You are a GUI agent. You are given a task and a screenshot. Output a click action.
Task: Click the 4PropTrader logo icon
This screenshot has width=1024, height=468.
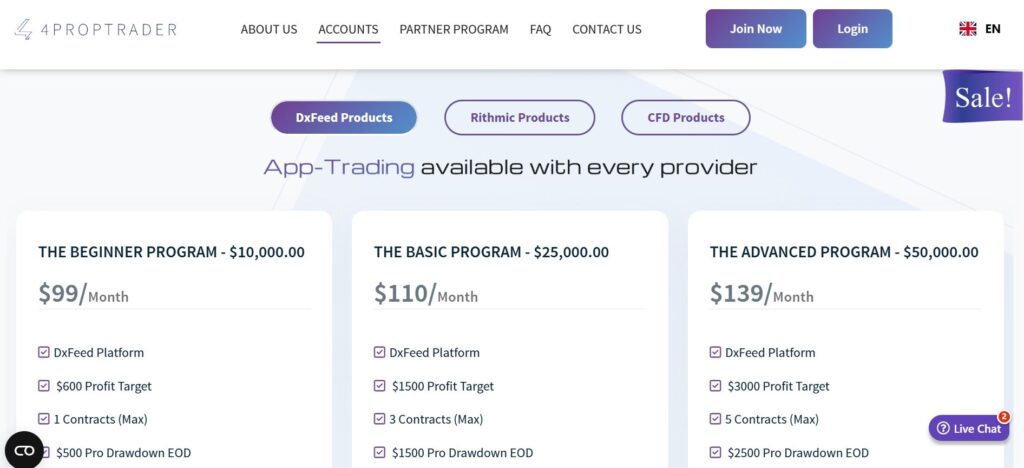pos(23,29)
